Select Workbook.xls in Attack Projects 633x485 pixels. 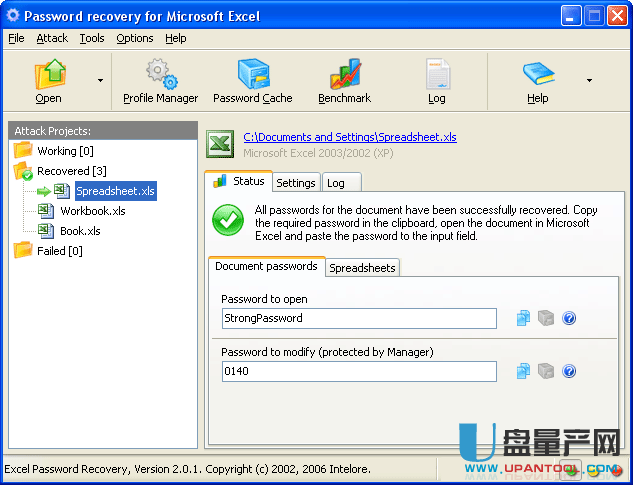[93, 211]
